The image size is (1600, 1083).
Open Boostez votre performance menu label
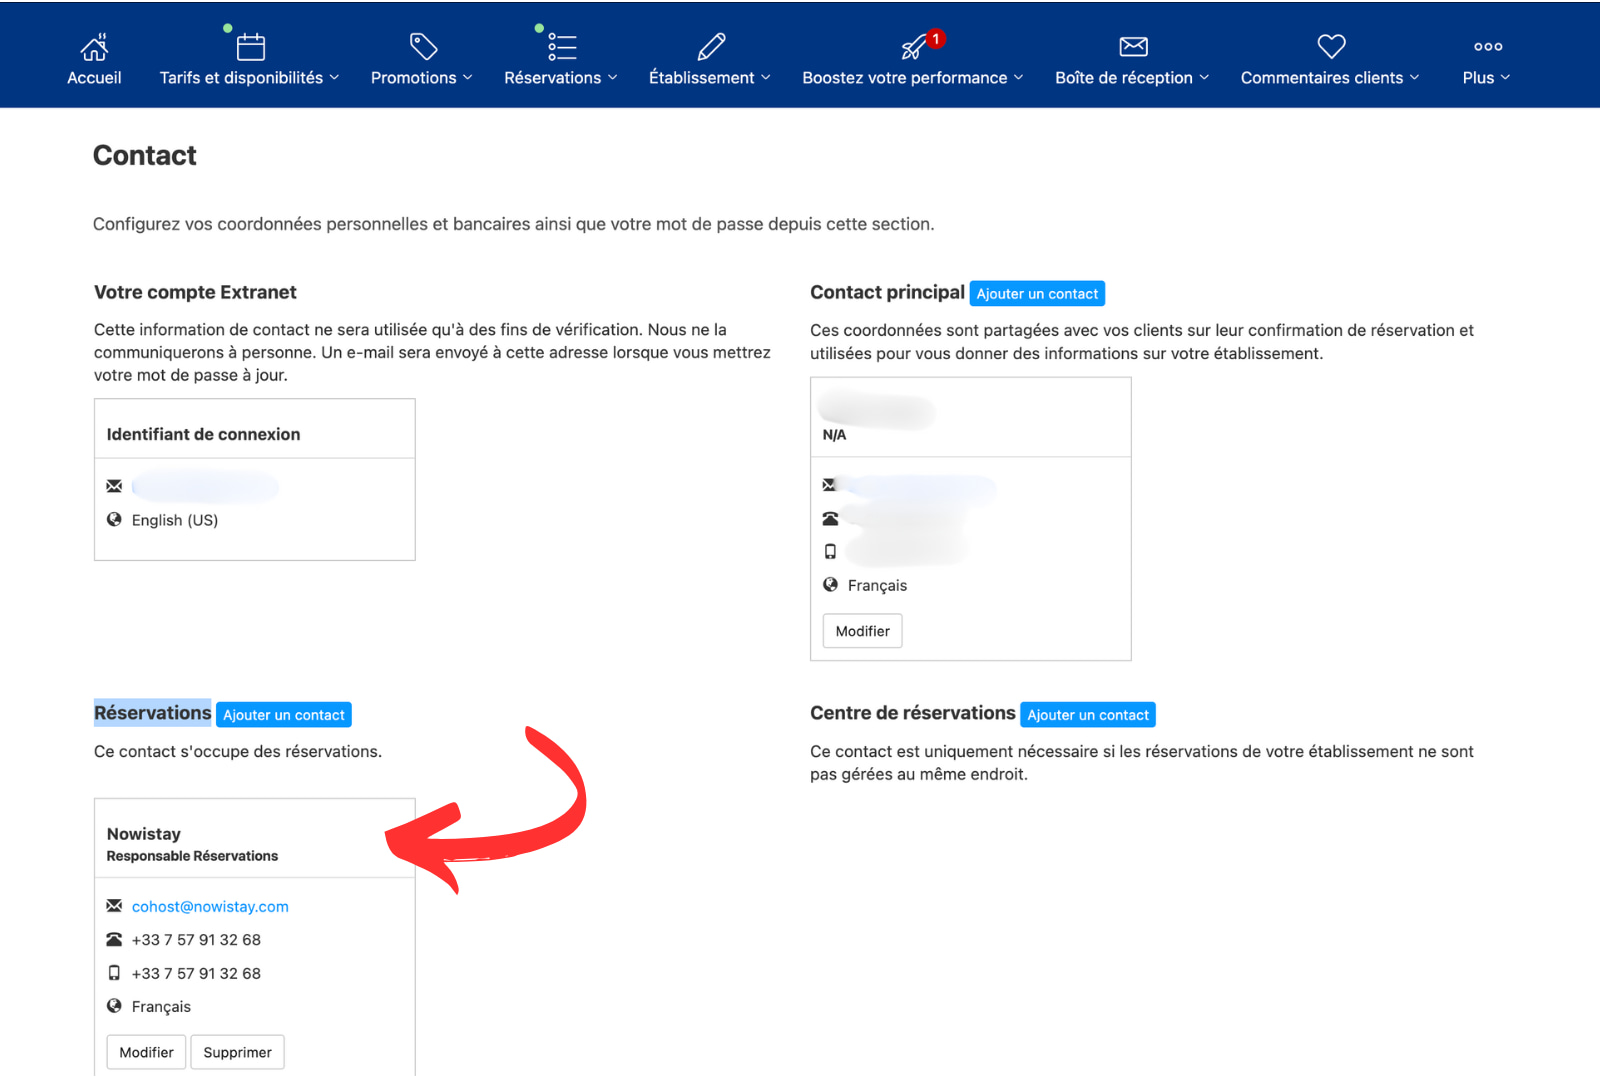[x=904, y=78]
